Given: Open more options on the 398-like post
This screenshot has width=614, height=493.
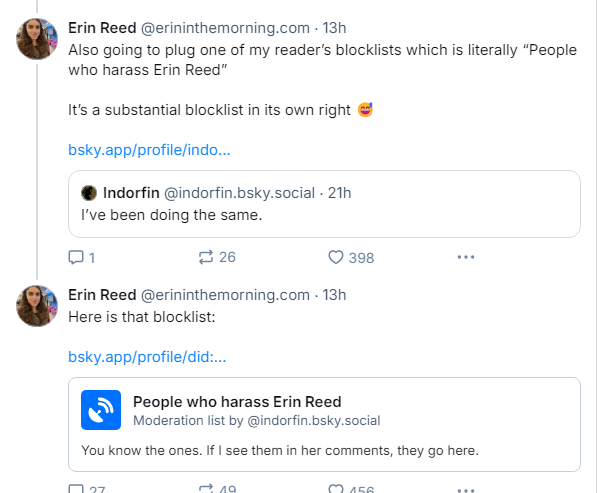Looking at the screenshot, I should [x=465, y=257].
